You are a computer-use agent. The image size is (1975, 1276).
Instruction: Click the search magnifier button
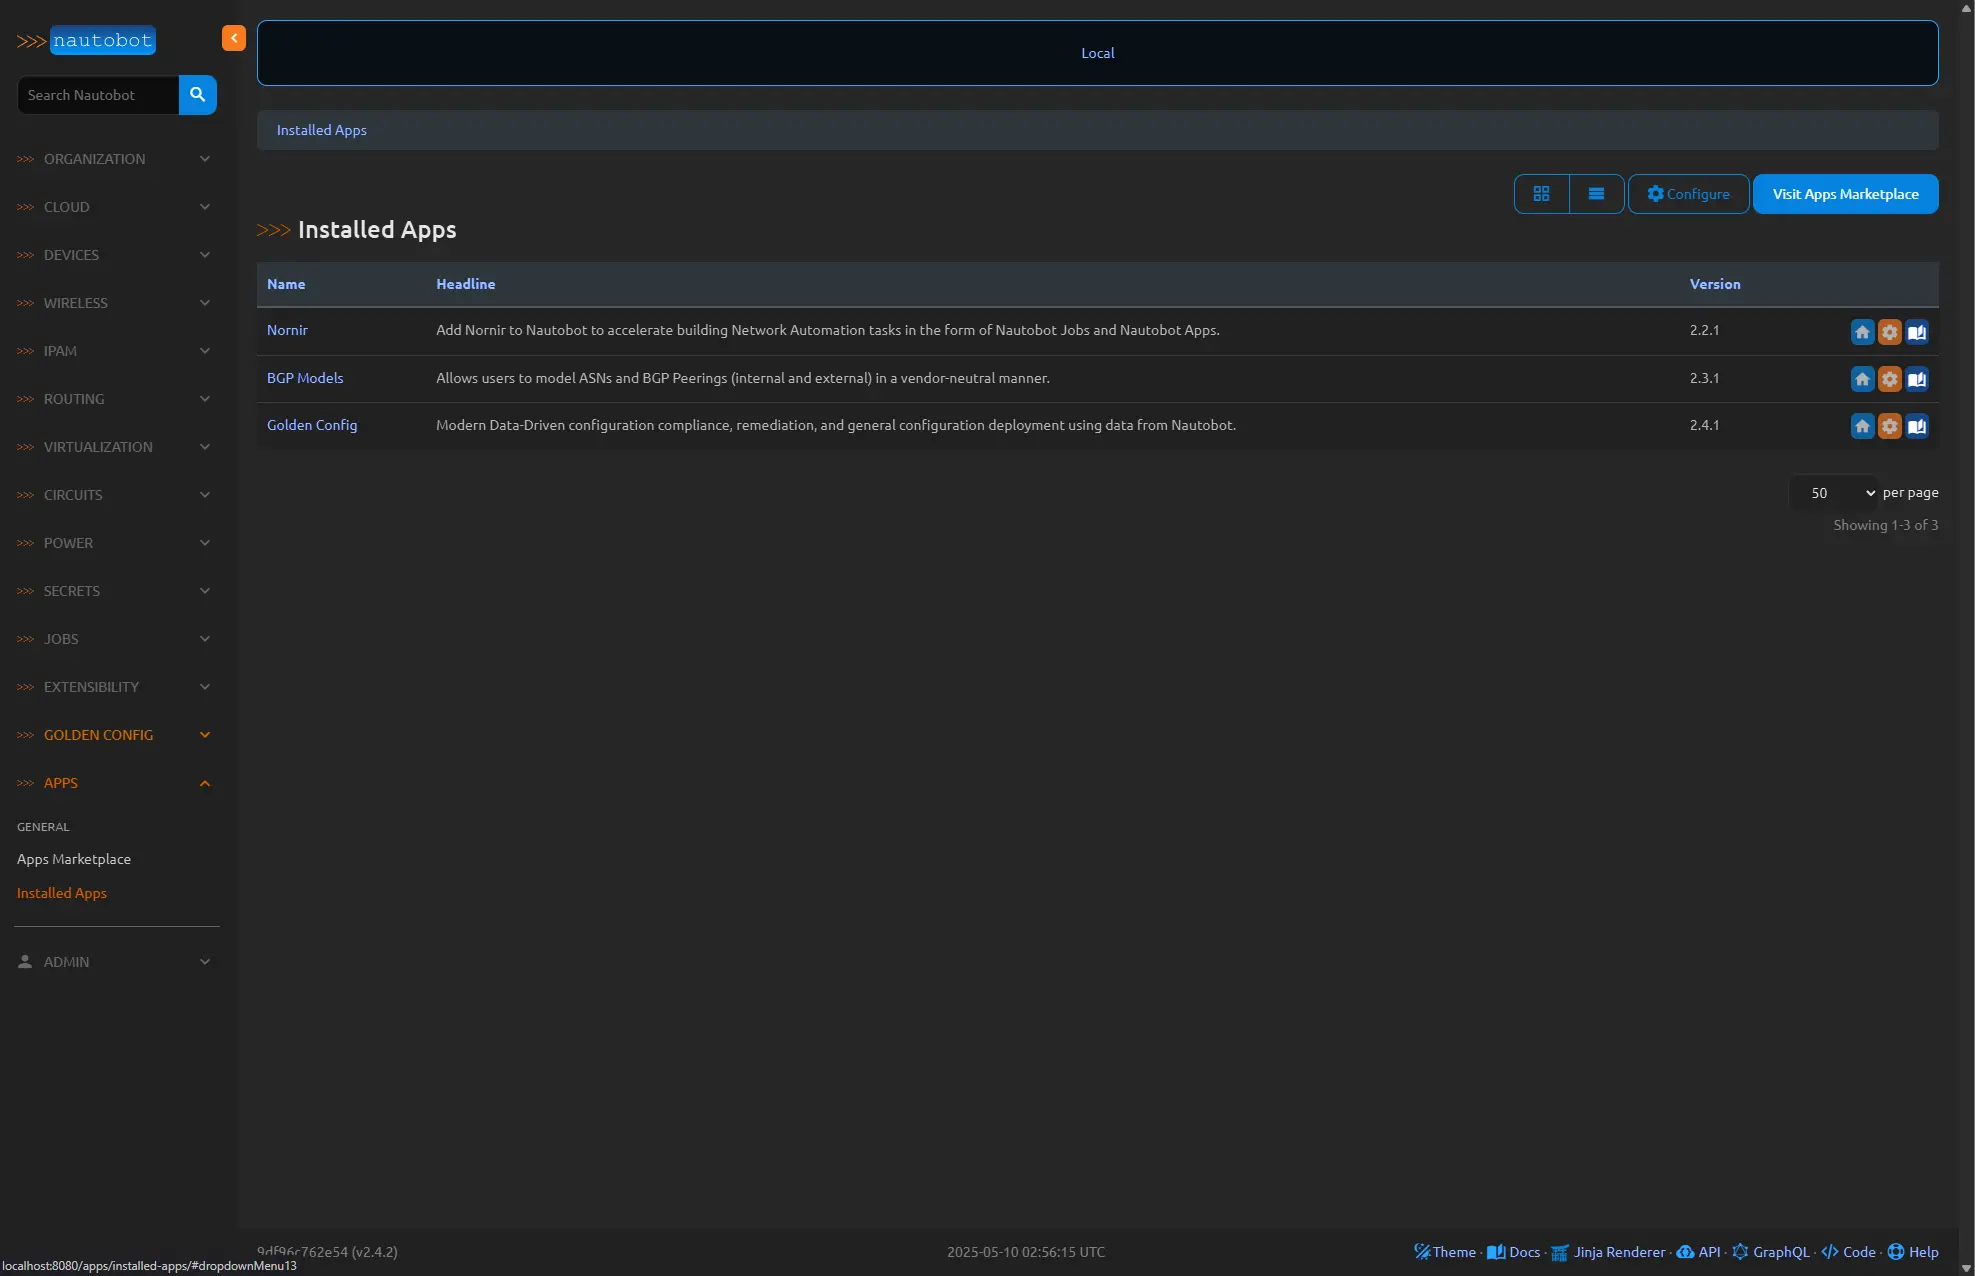point(197,95)
